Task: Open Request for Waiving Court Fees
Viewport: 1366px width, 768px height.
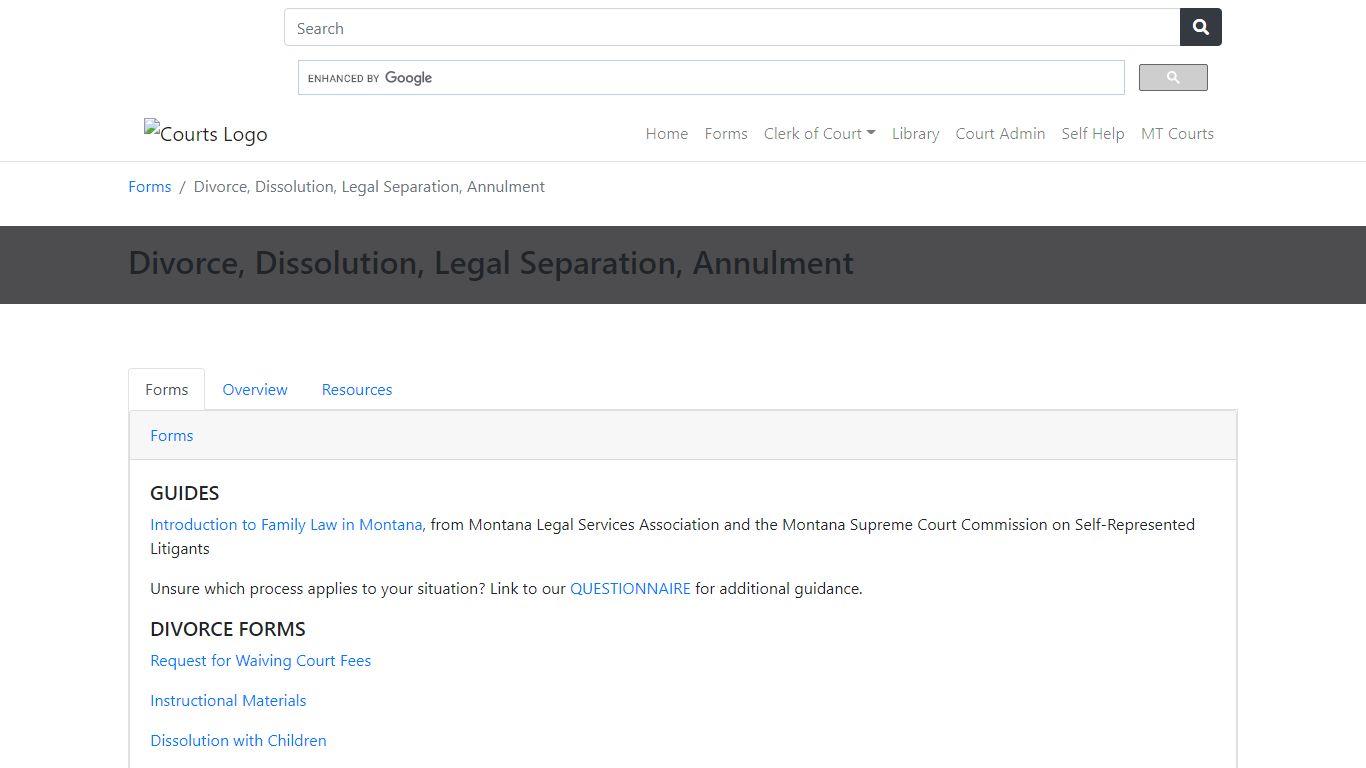Action: tap(261, 660)
